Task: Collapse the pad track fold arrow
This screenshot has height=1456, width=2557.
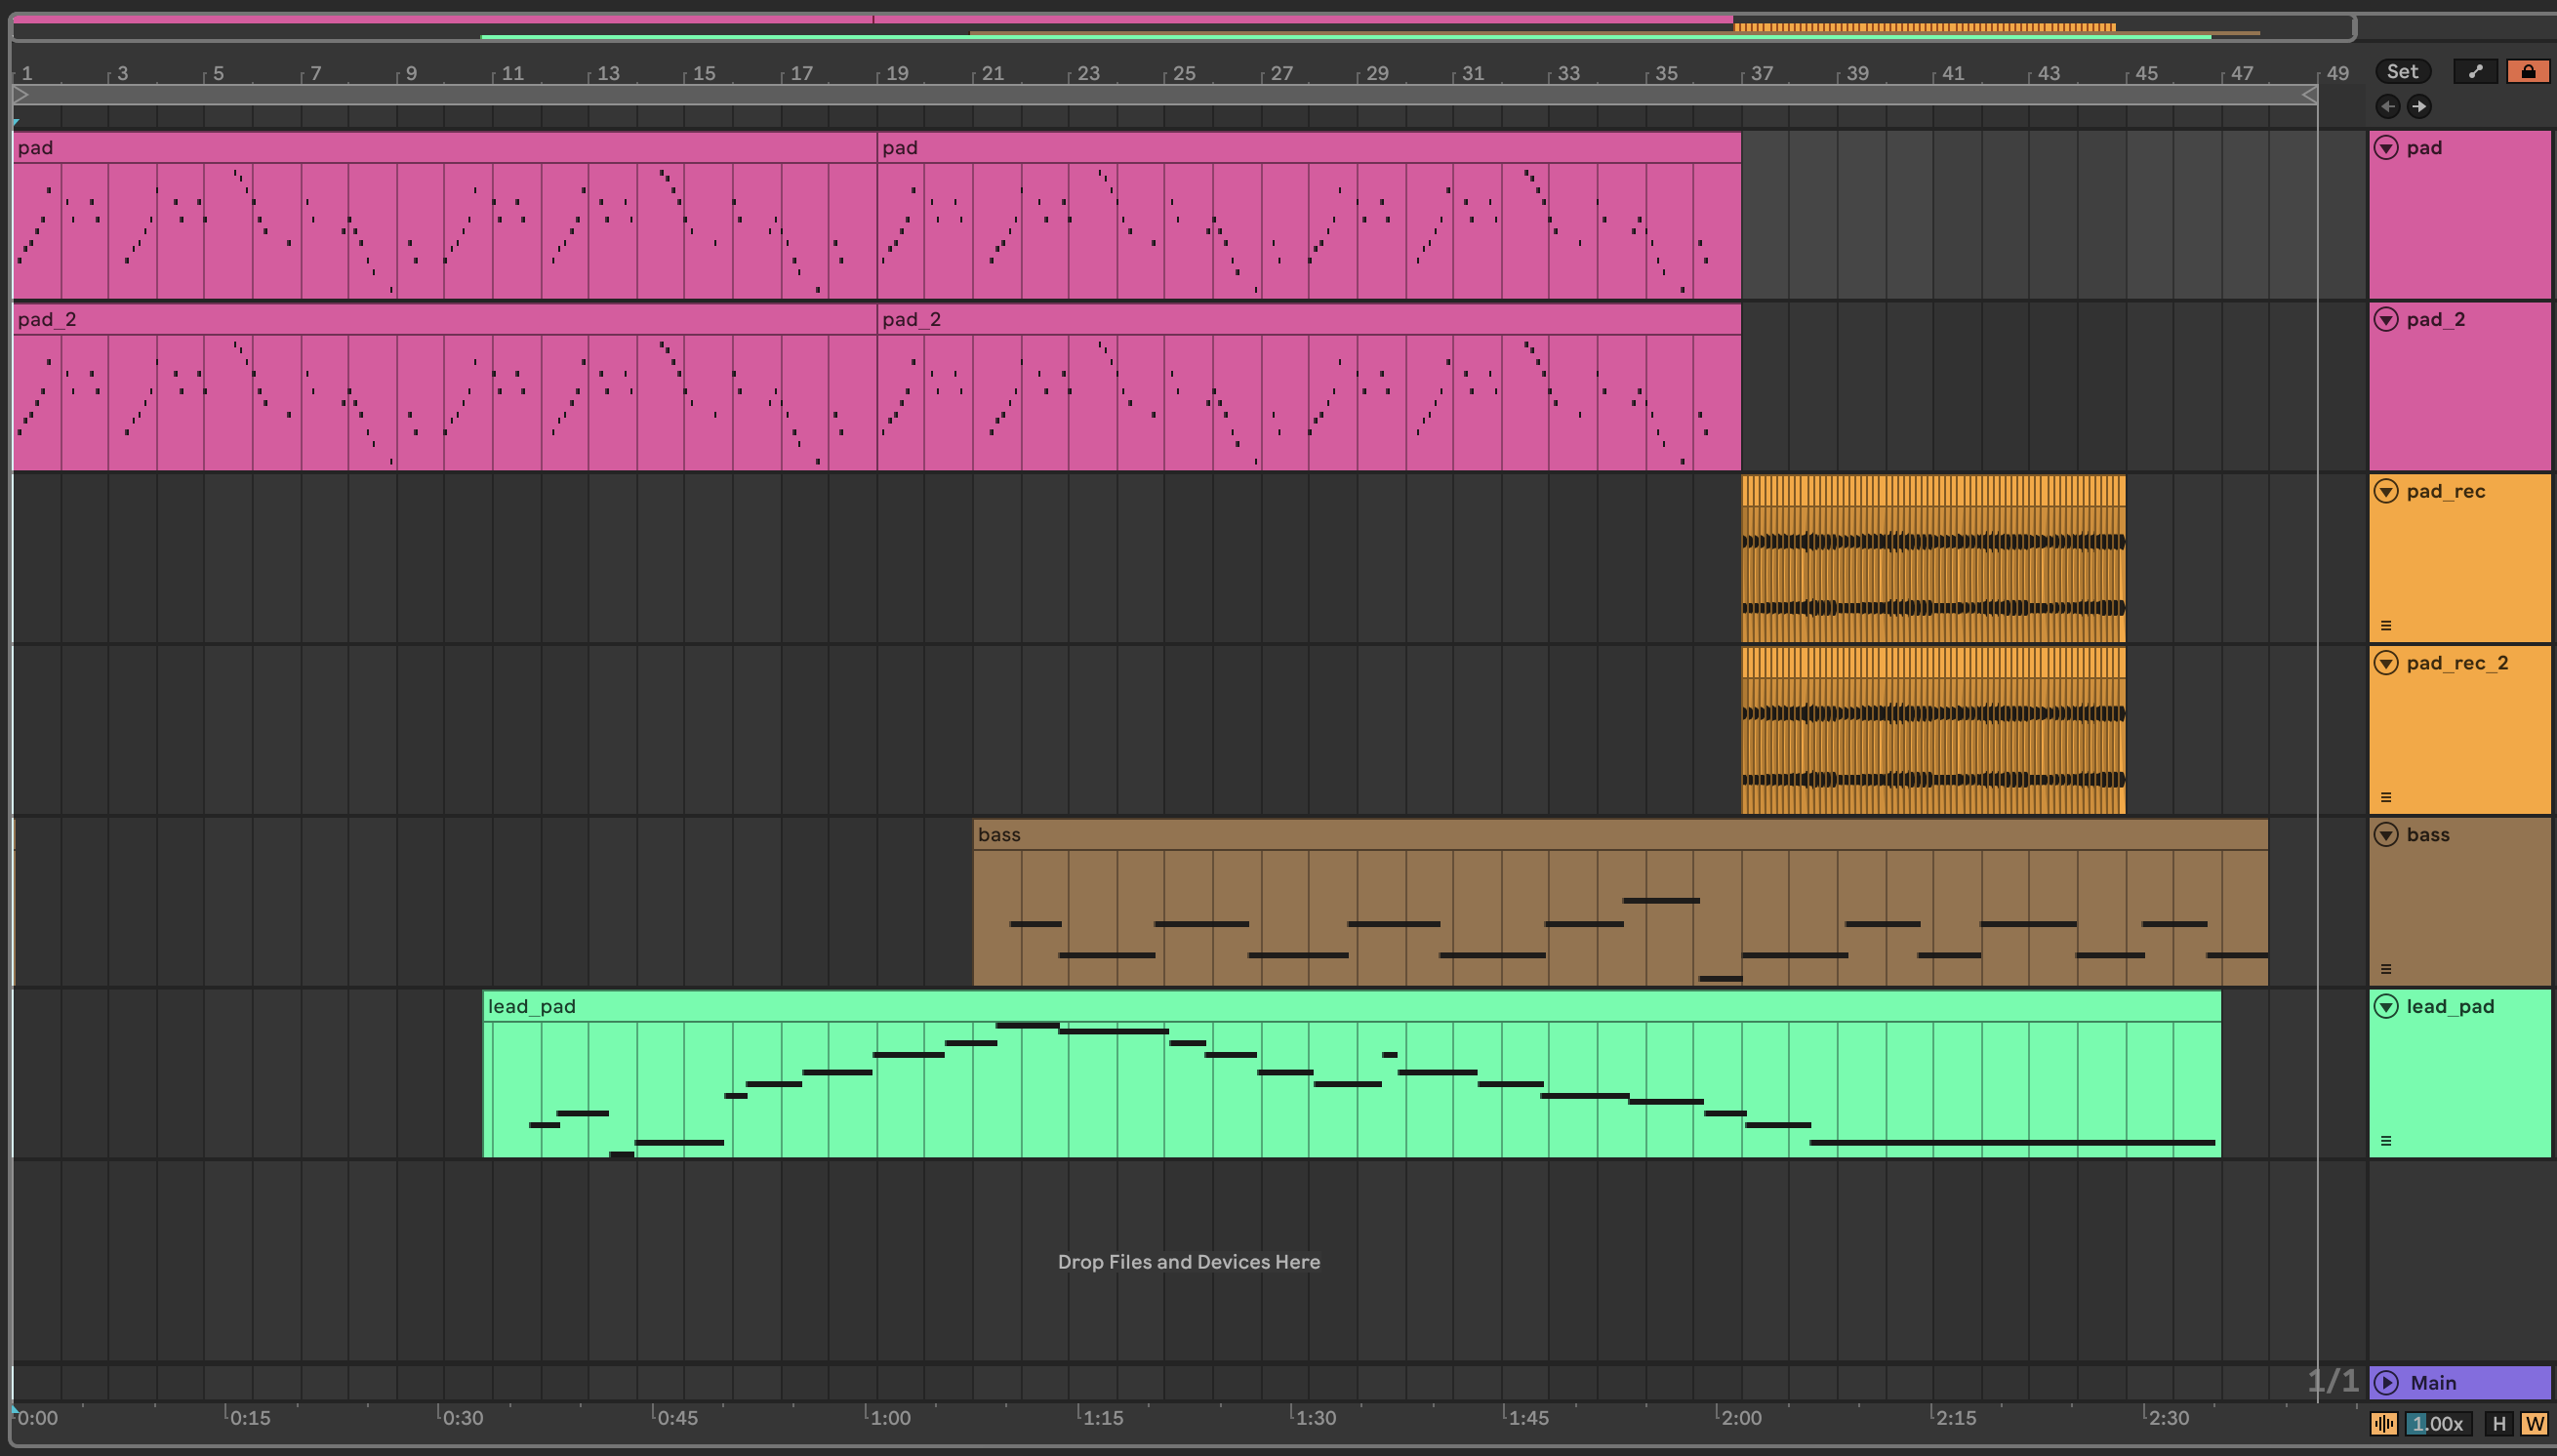Action: pyautogui.click(x=2386, y=148)
